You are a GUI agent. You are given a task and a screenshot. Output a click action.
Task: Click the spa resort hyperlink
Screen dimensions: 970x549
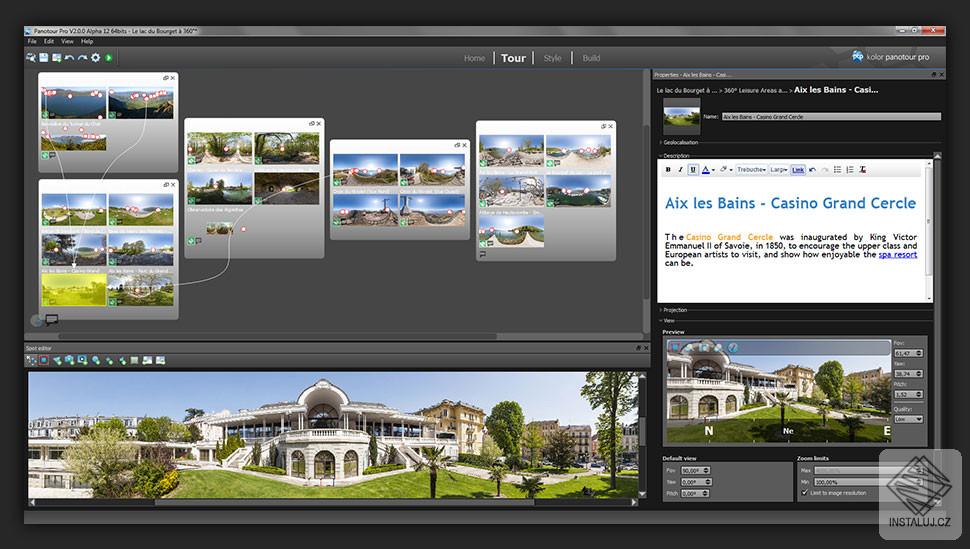click(x=898, y=254)
